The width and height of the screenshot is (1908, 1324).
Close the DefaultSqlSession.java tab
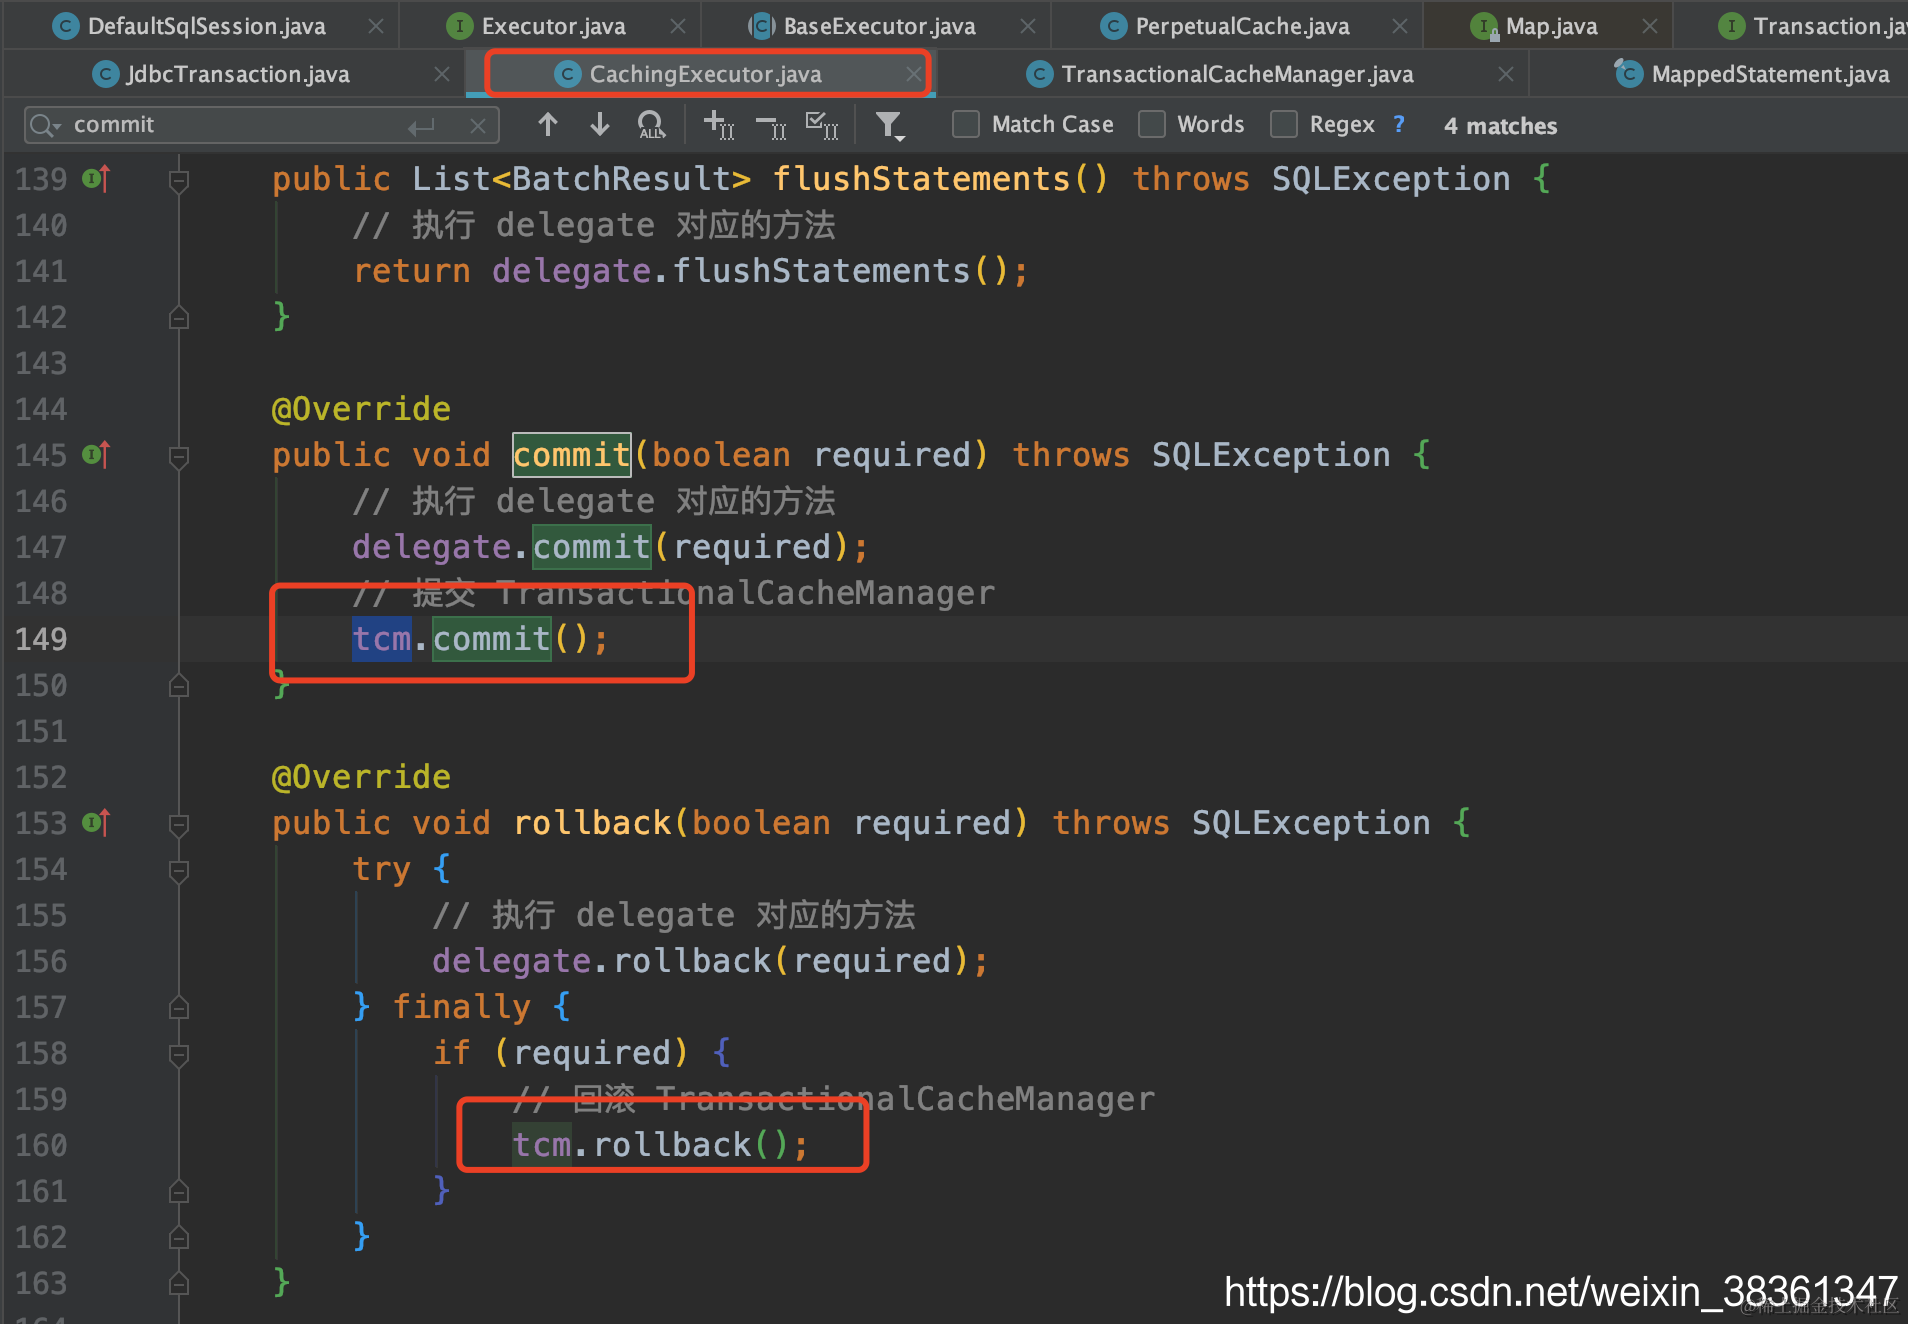[x=376, y=27]
